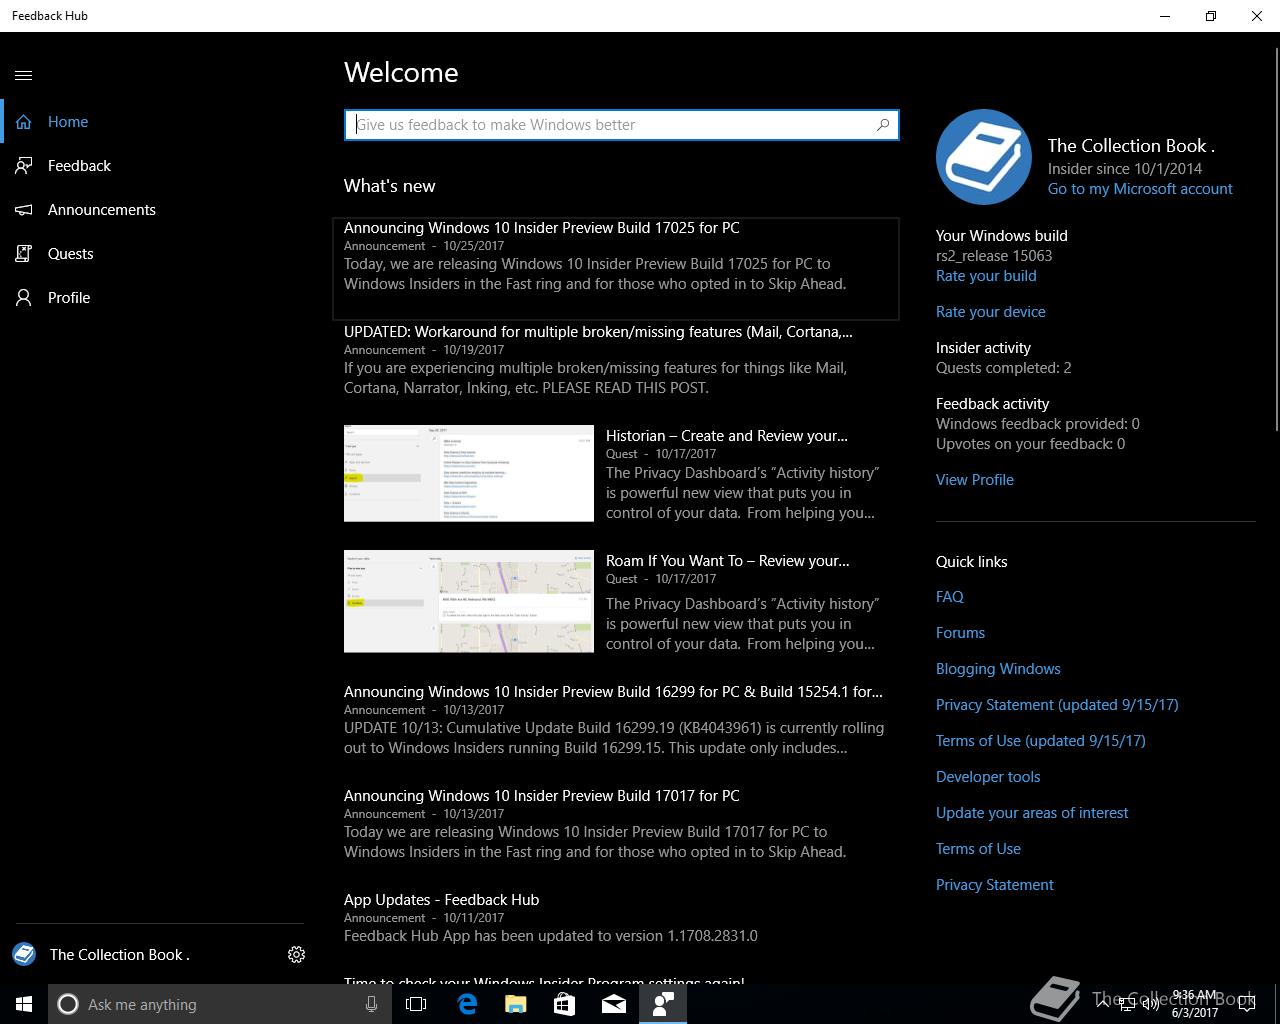Open the Forums quick link

960,633
